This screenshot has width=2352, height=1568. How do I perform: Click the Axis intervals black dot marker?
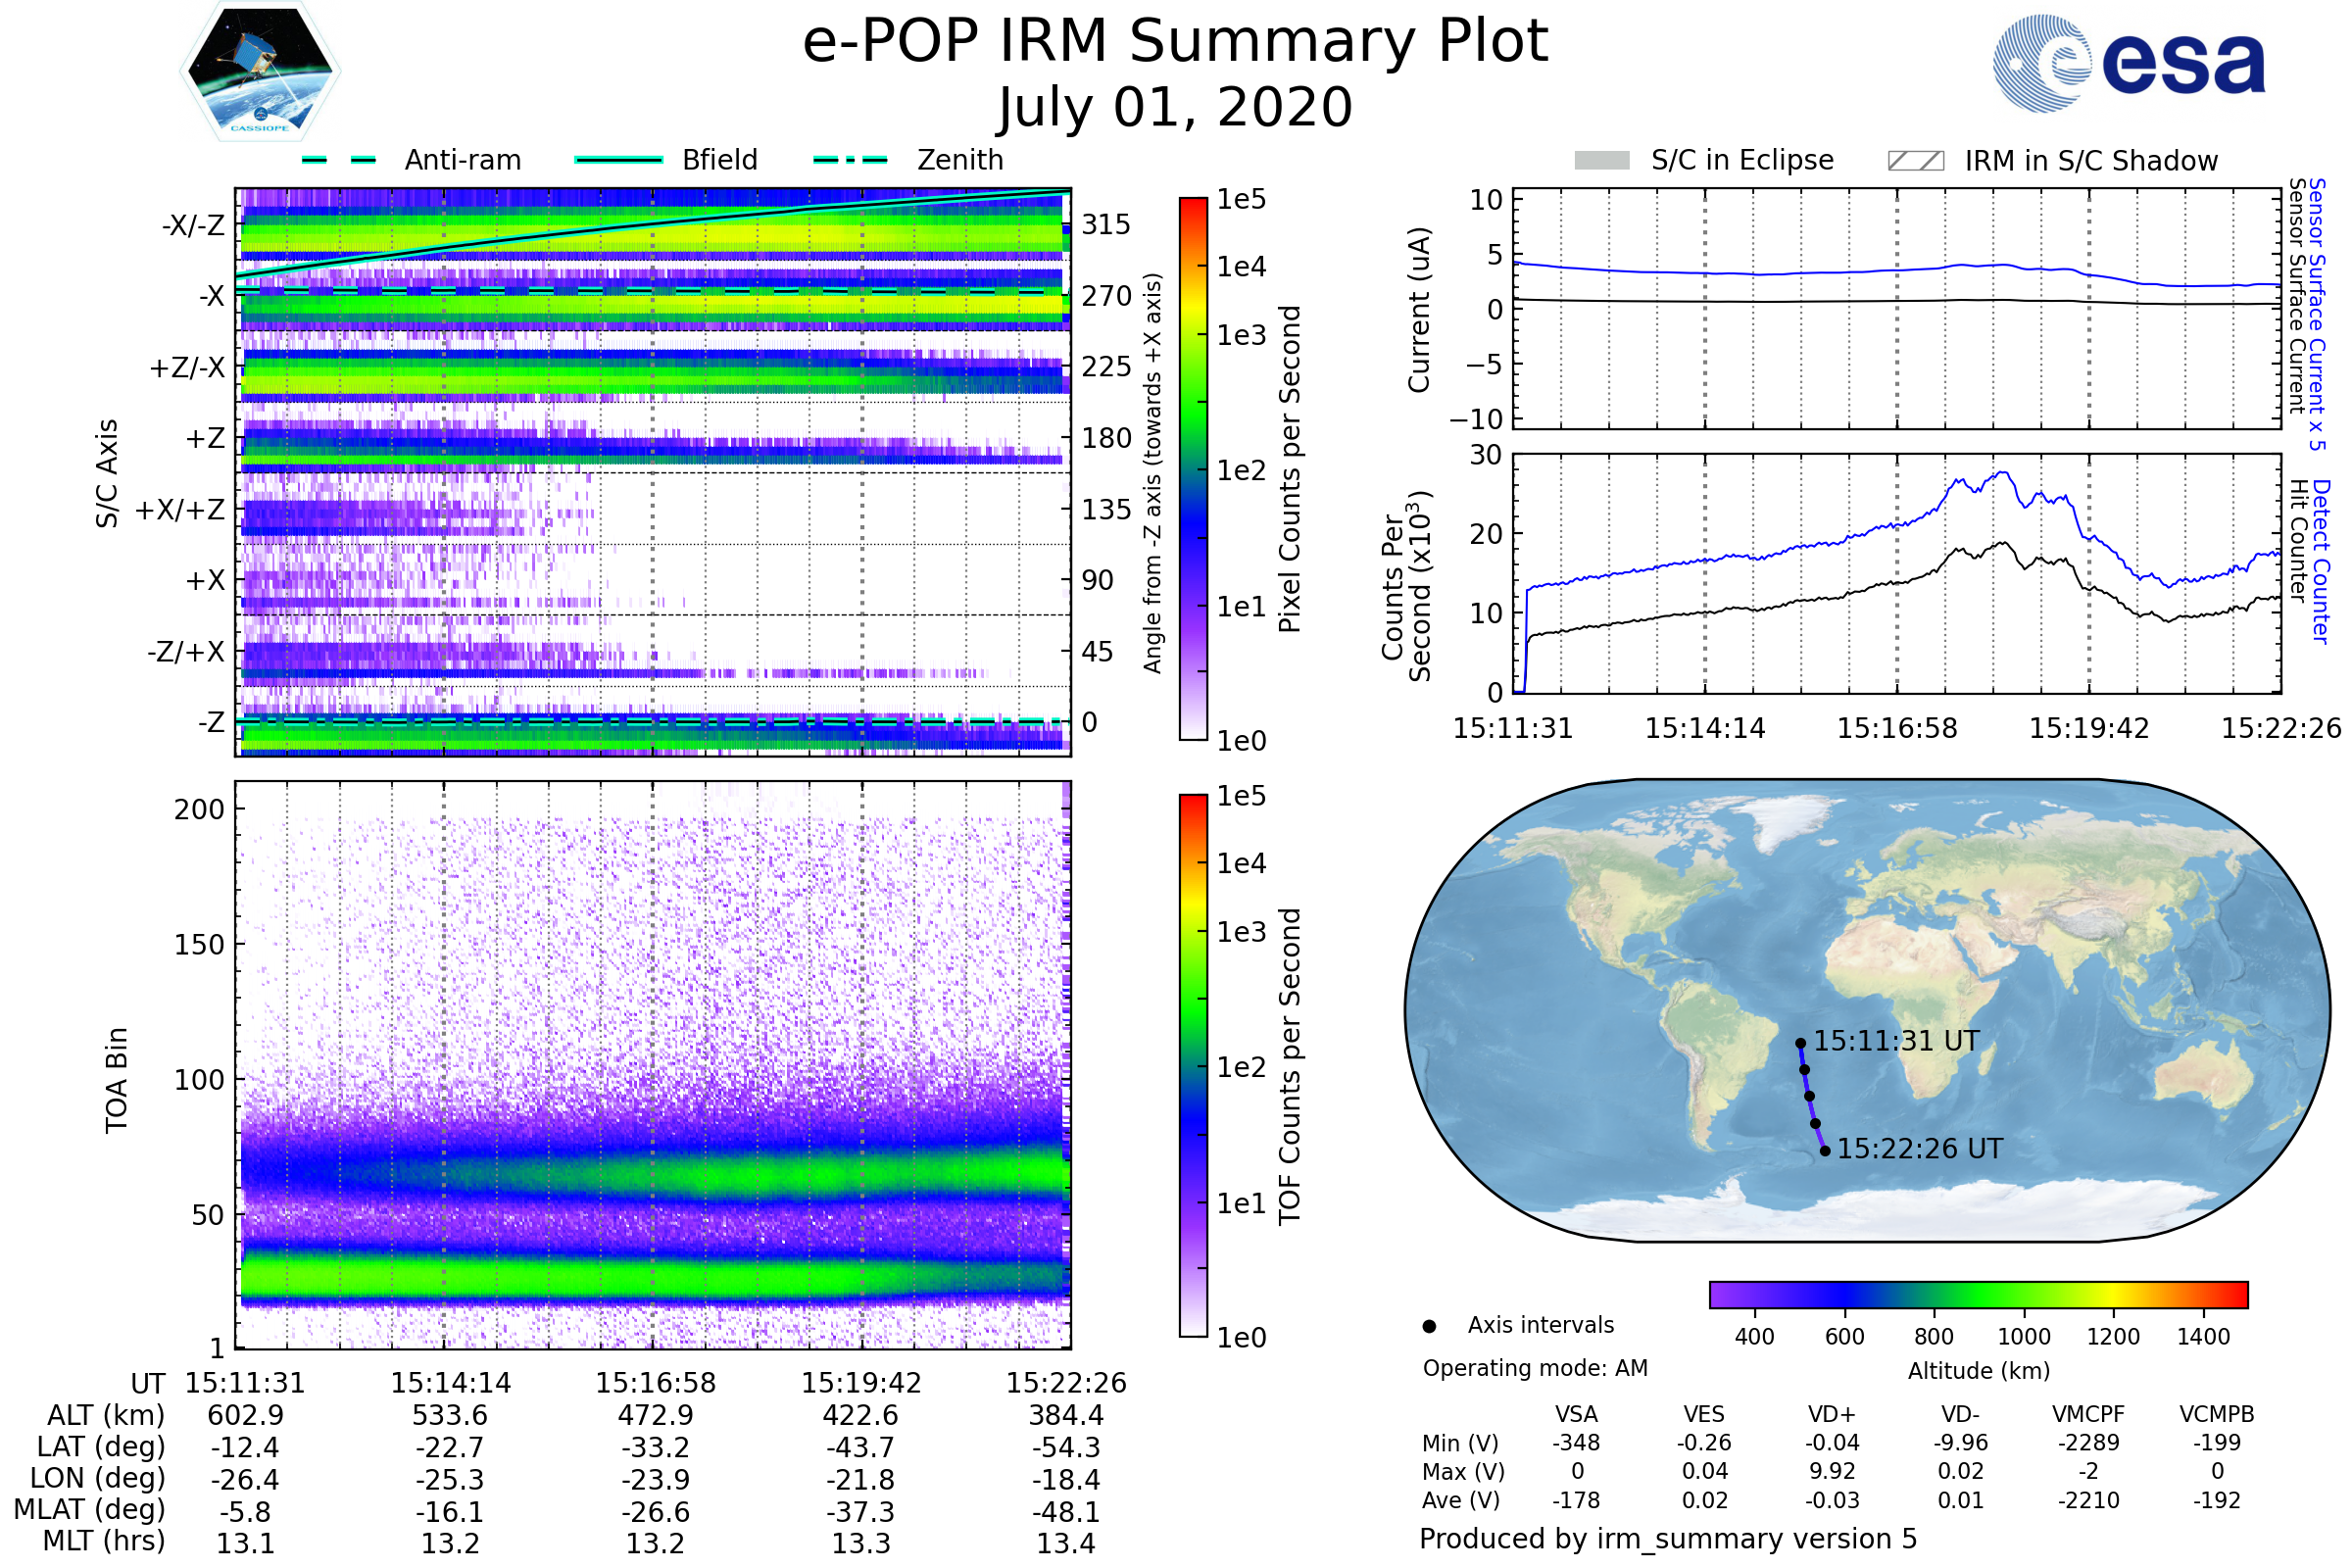tap(1429, 1326)
